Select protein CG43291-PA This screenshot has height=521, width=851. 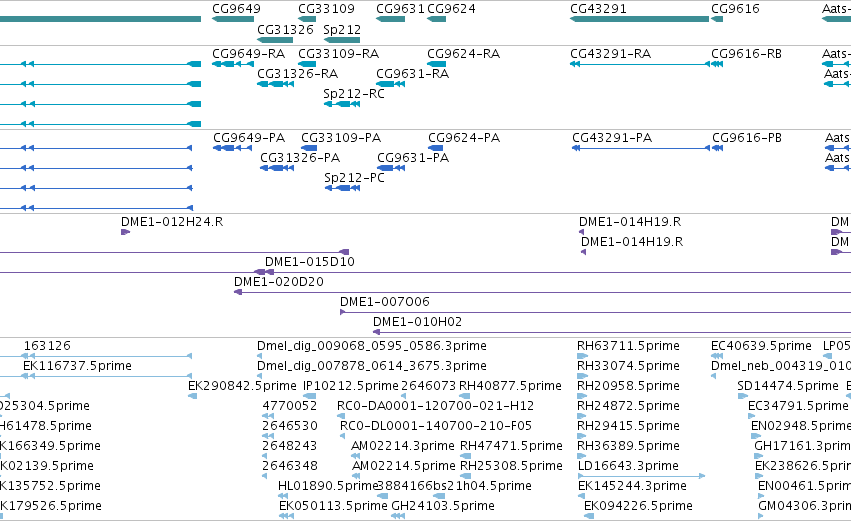pyautogui.click(x=612, y=138)
